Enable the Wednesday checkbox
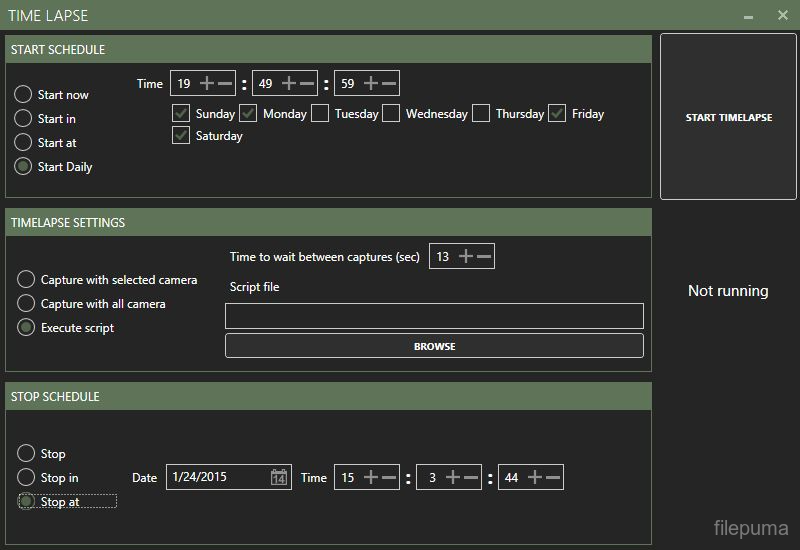 pos(391,113)
